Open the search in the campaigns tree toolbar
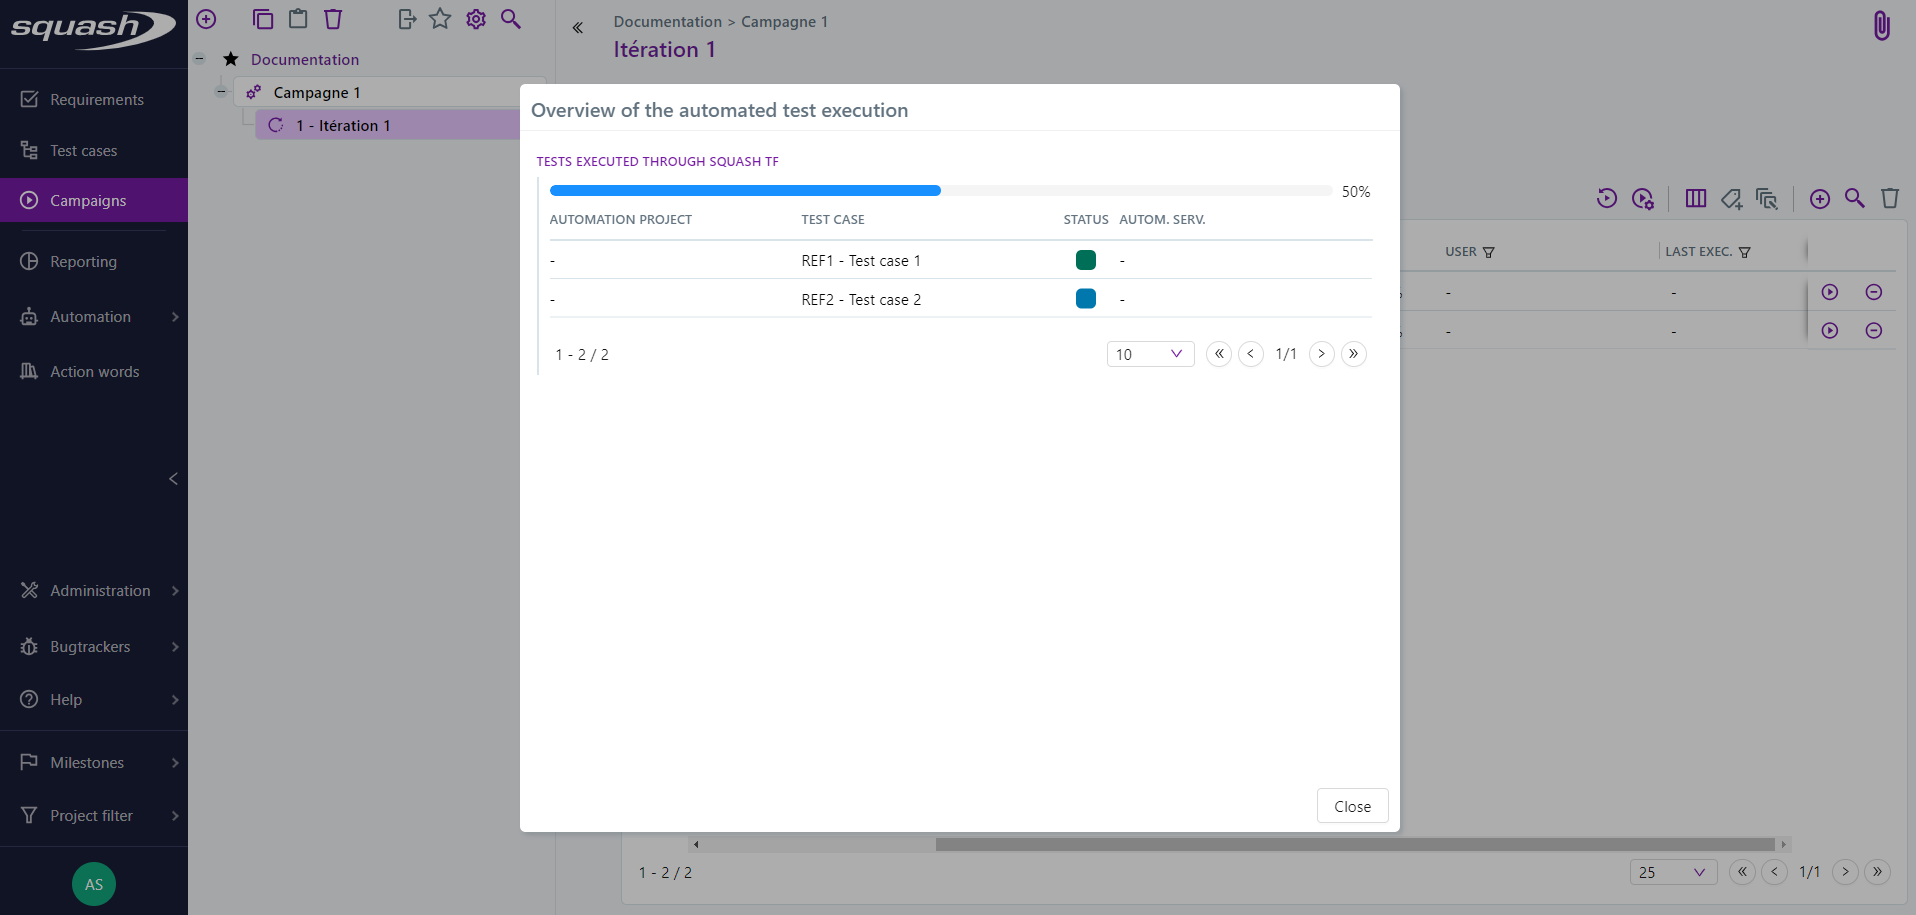The height and width of the screenshot is (915, 1916). pos(511,19)
